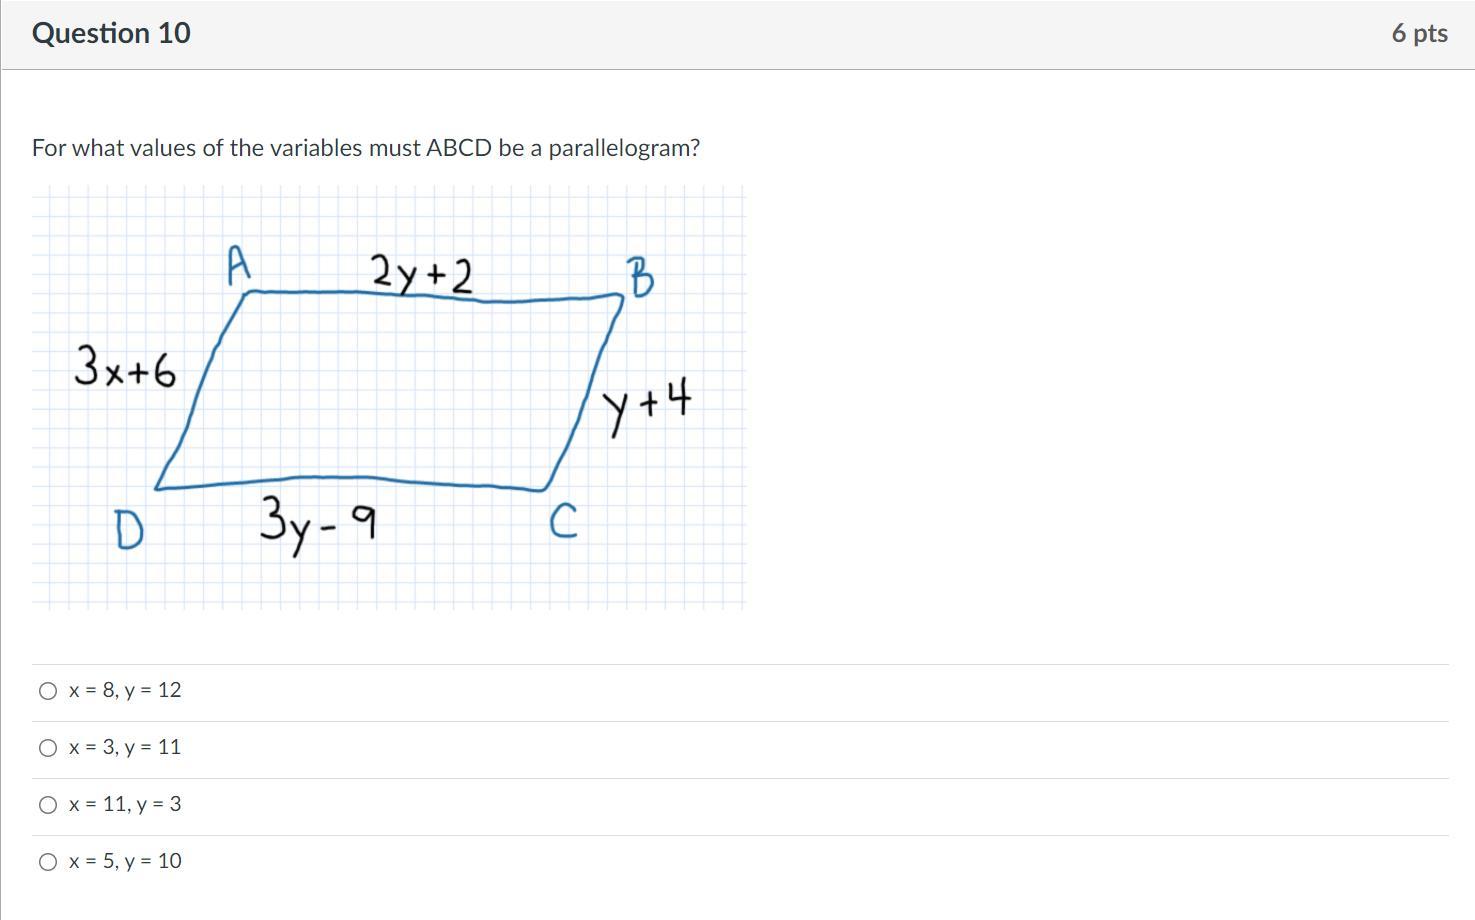Click the 'Question 10' heading
Viewport: 1475px width, 920px height.
(111, 33)
